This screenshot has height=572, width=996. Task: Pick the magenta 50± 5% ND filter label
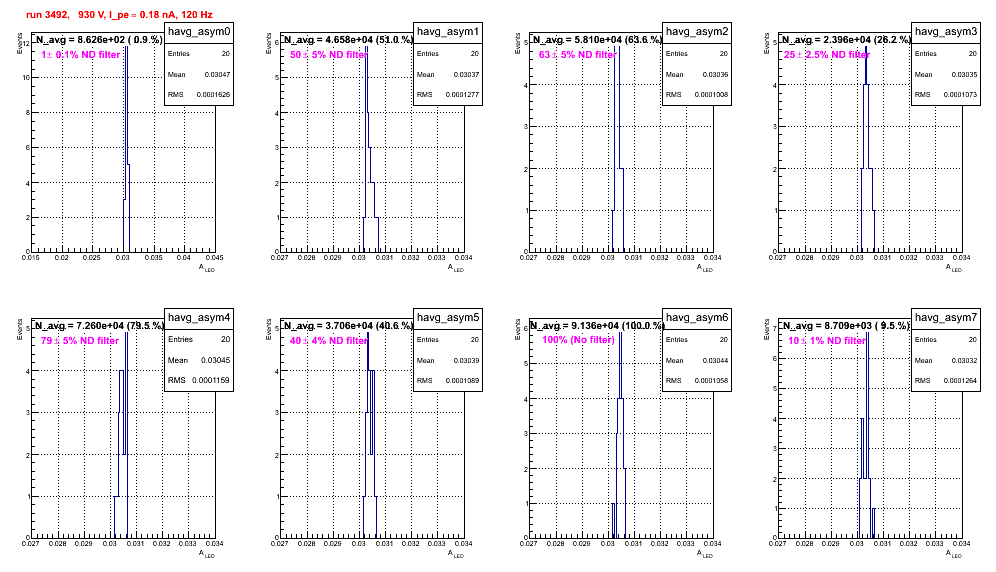coord(329,55)
